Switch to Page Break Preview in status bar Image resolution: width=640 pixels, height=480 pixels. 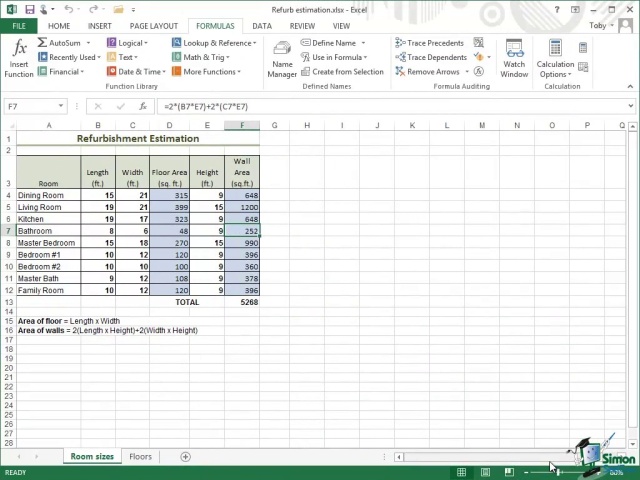pos(509,472)
